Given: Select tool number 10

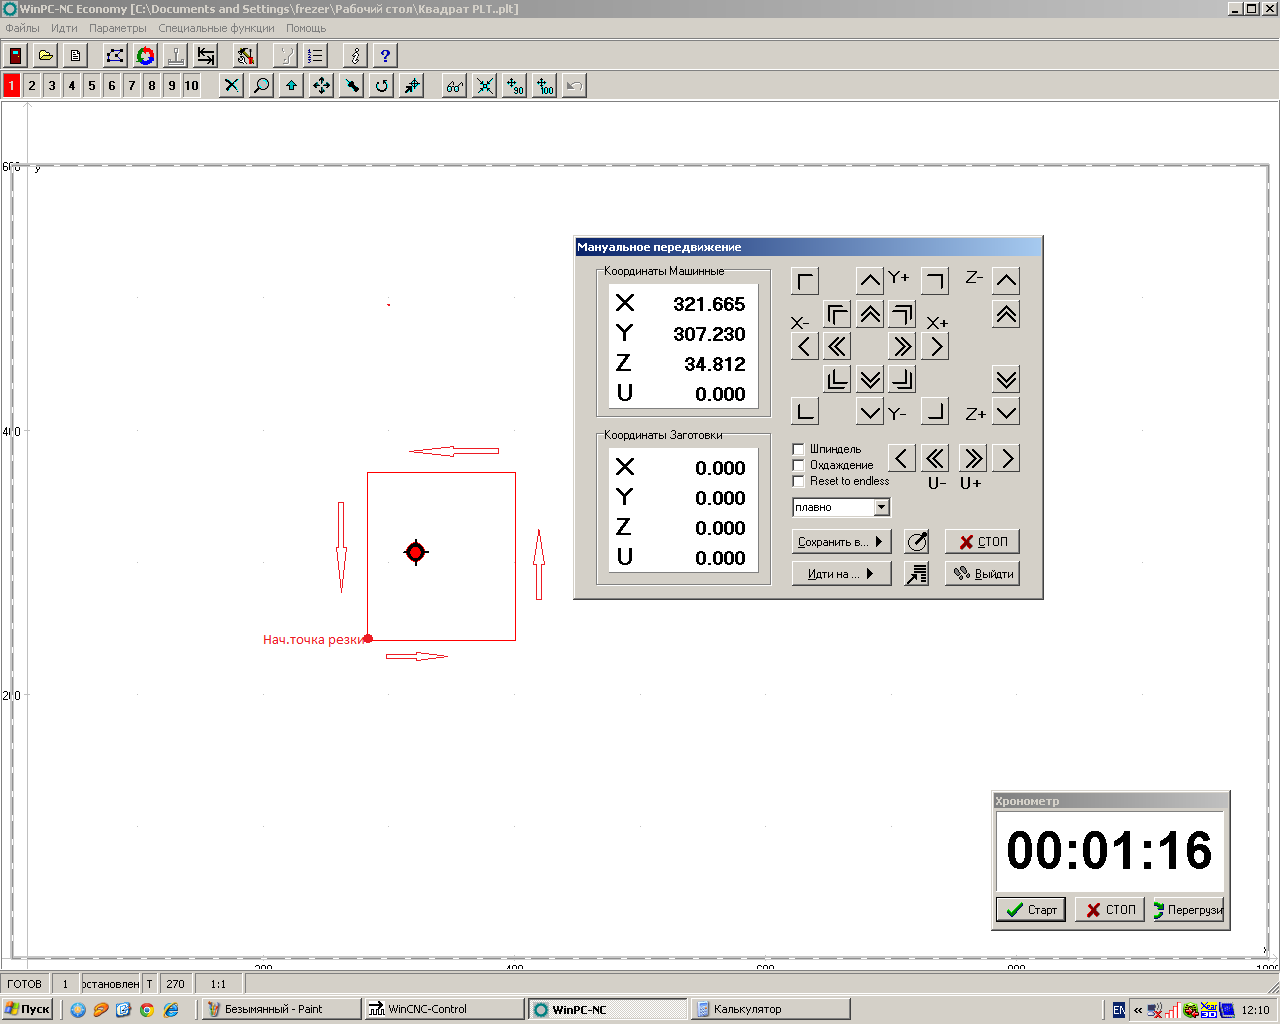Looking at the screenshot, I should pyautogui.click(x=191, y=86).
